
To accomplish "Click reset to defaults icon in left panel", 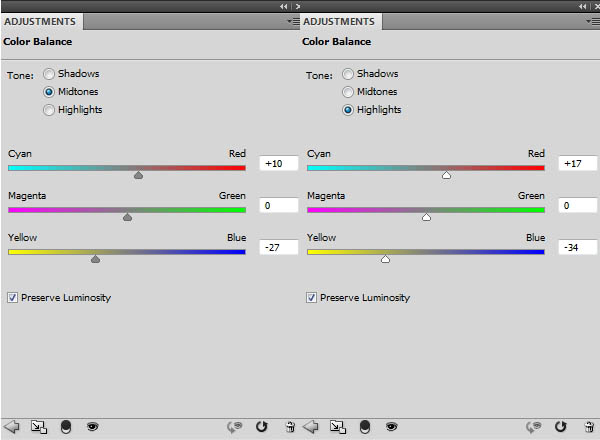I will (262, 426).
